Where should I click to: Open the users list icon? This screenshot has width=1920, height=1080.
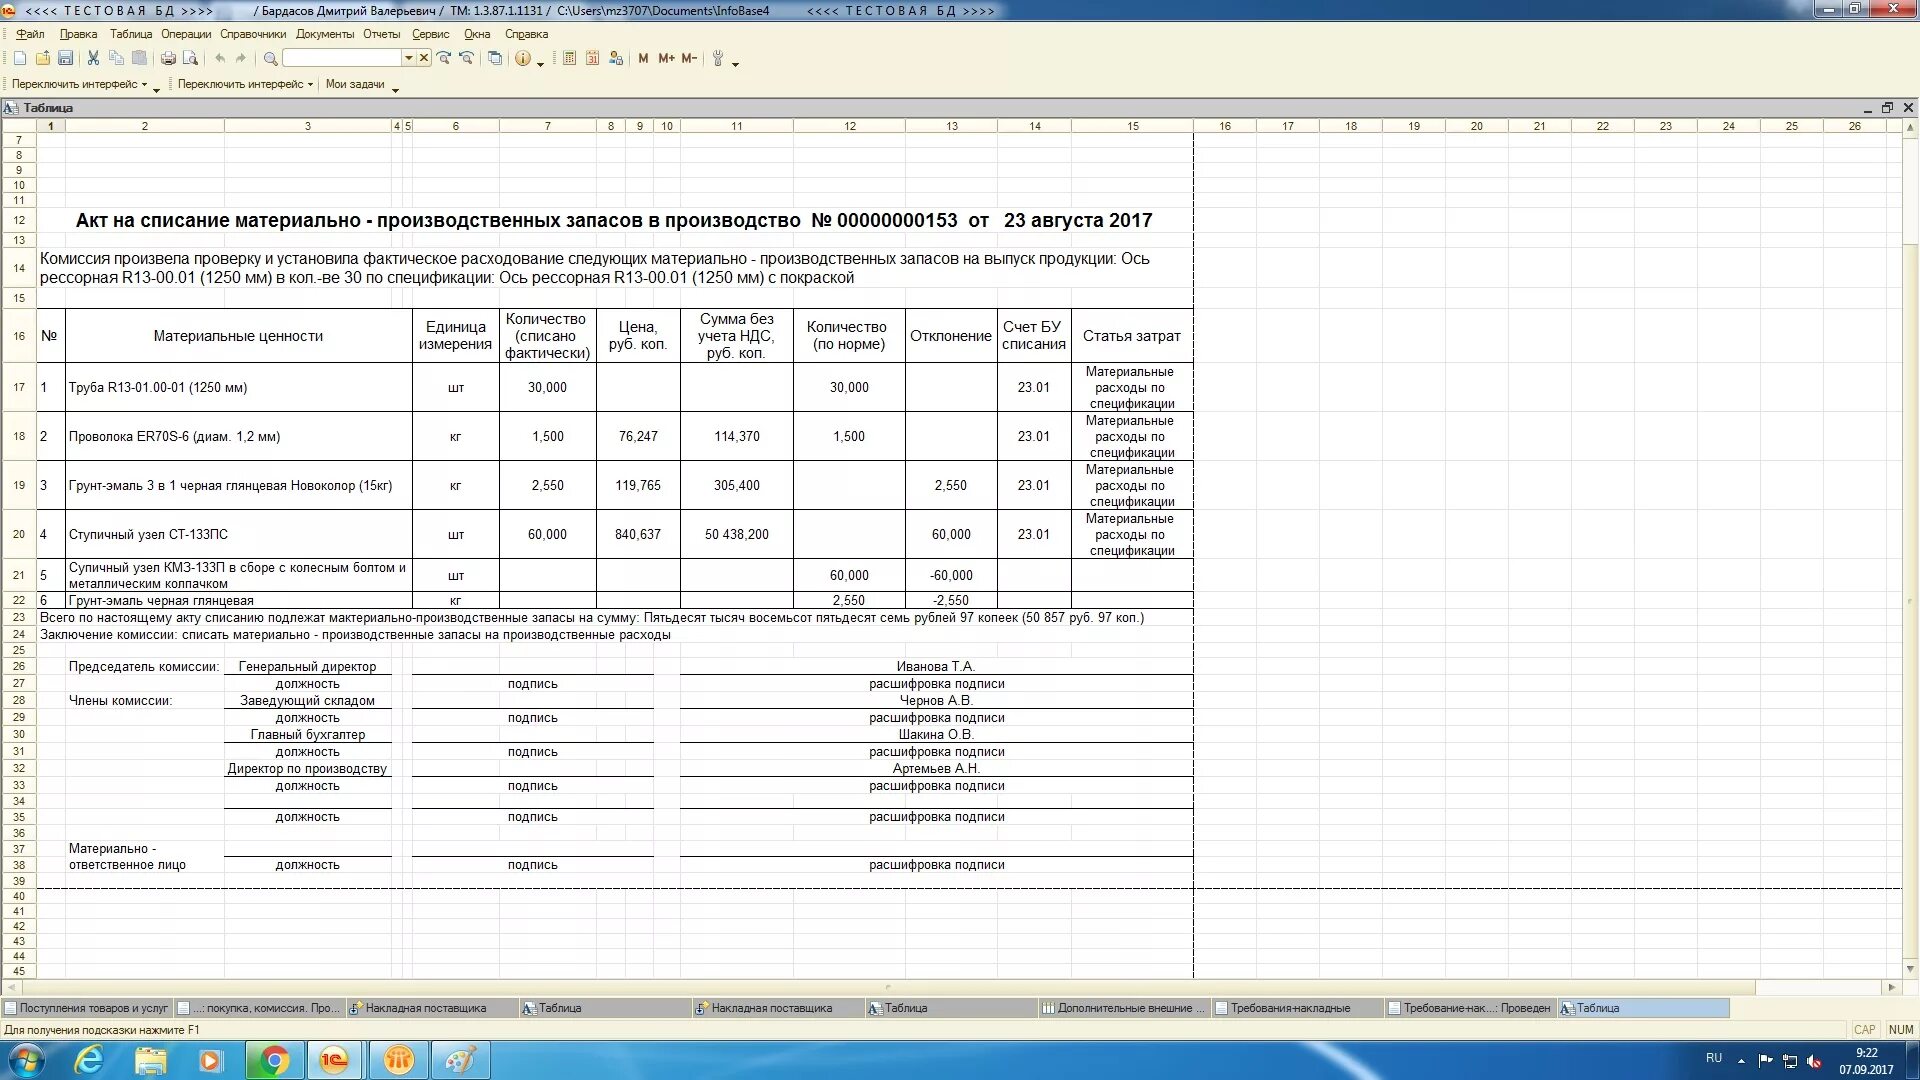(x=616, y=59)
